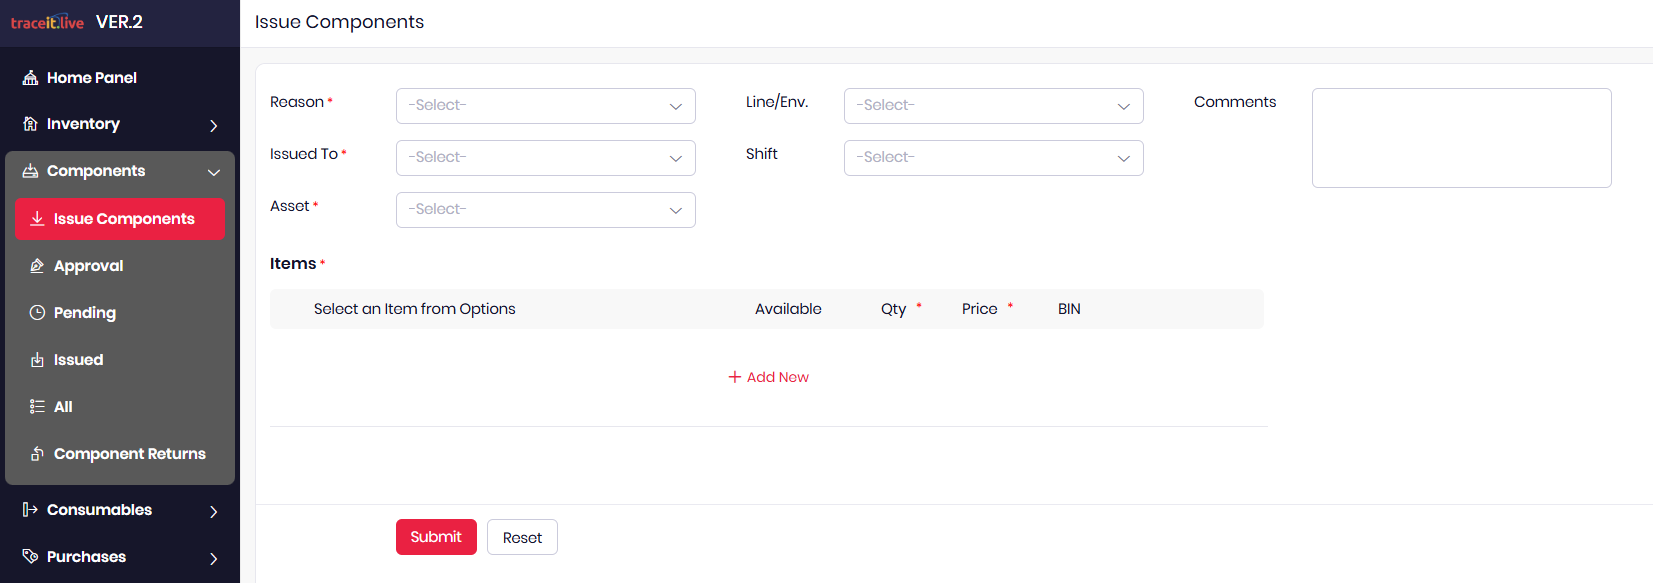This screenshot has width=1653, height=583.
Task: Click the plus icon beside Add New
Action: coord(735,377)
